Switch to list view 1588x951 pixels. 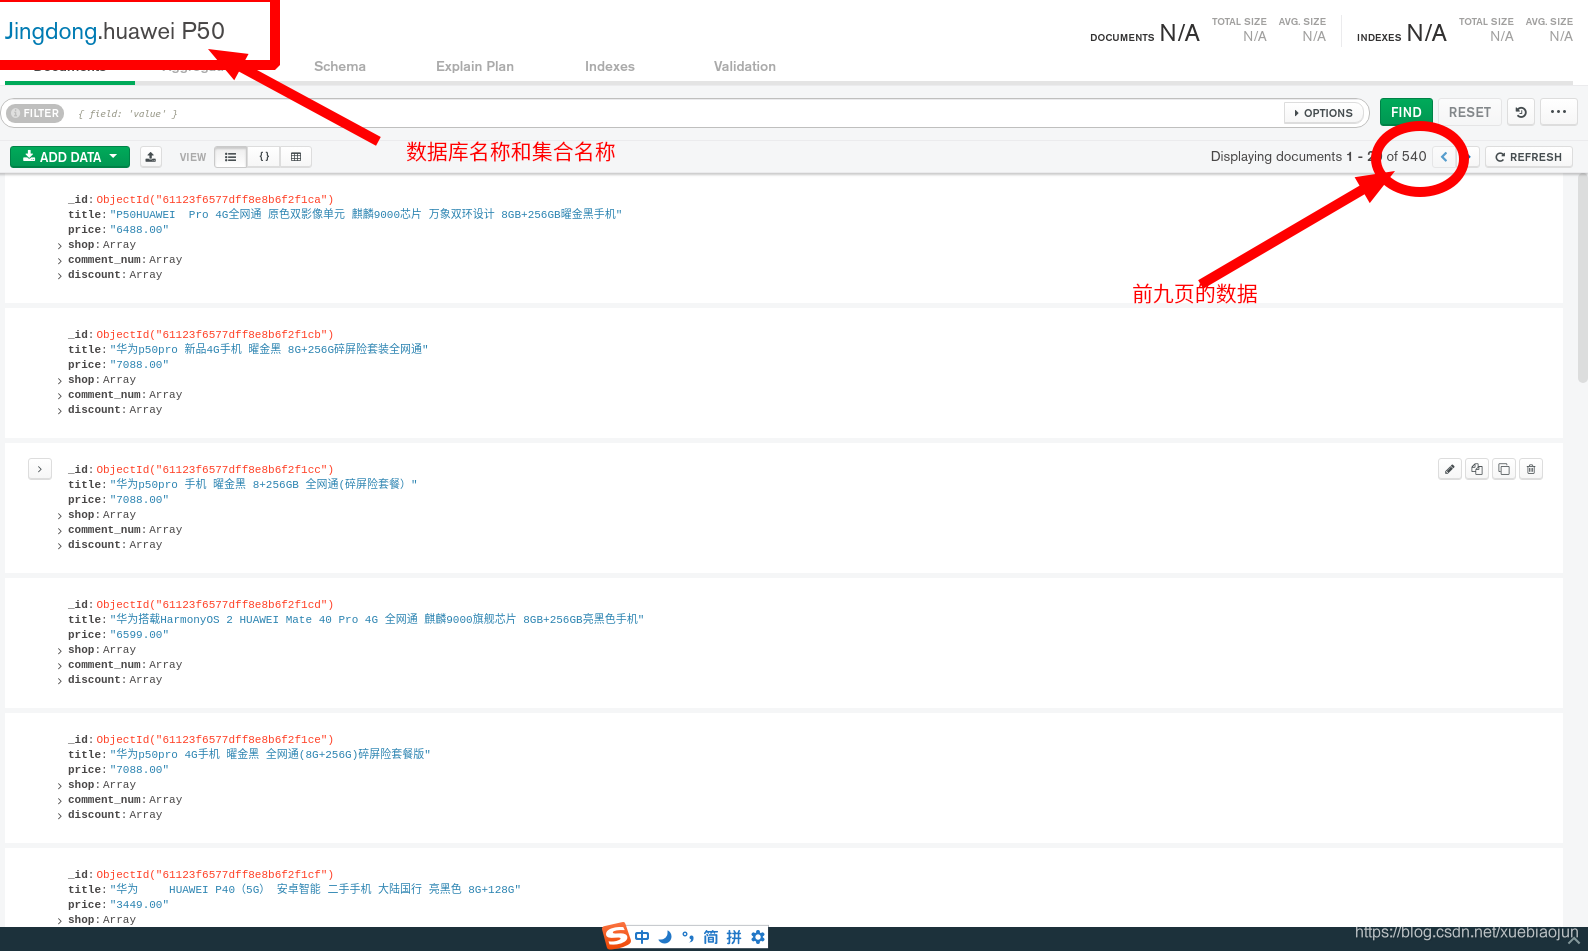pos(231,157)
